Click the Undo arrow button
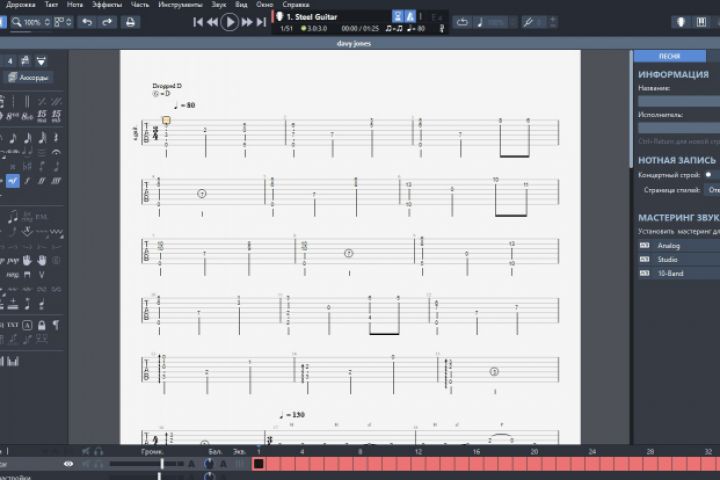 point(87,22)
